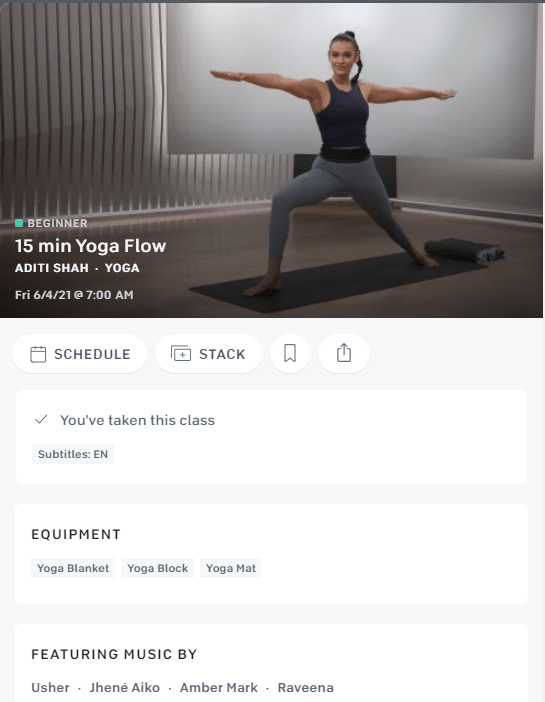Select the Yoga Mat equipment tag
Viewport: 545px width, 702px height.
(231, 568)
